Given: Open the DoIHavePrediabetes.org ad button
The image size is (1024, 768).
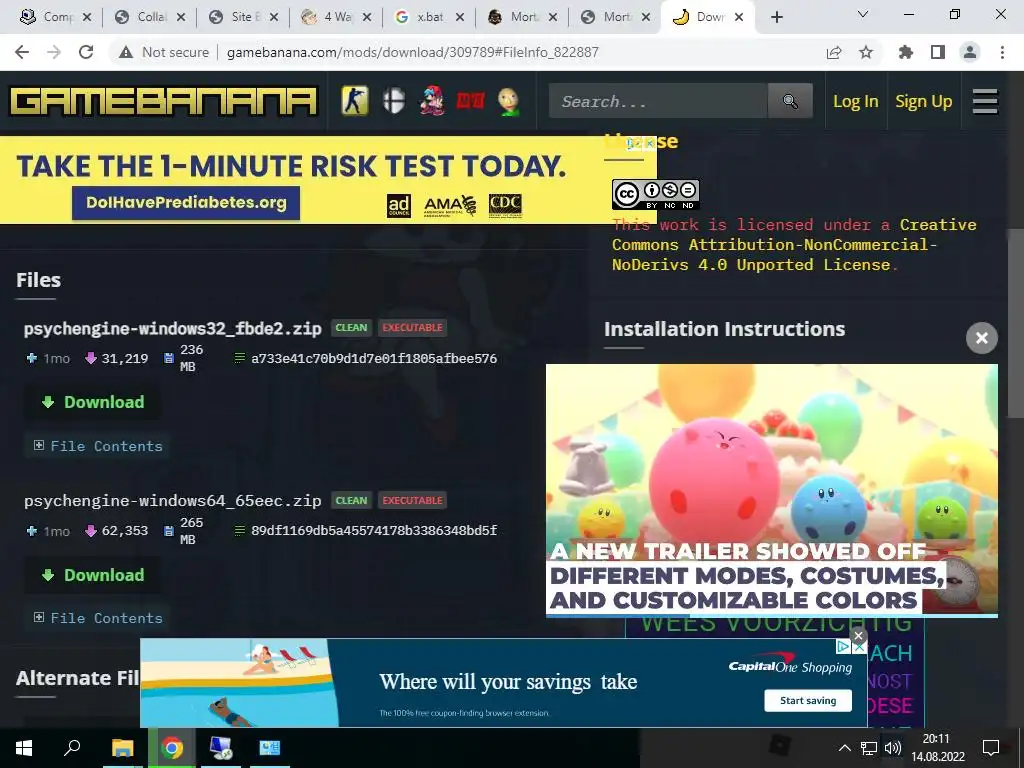Looking at the screenshot, I should point(186,202).
